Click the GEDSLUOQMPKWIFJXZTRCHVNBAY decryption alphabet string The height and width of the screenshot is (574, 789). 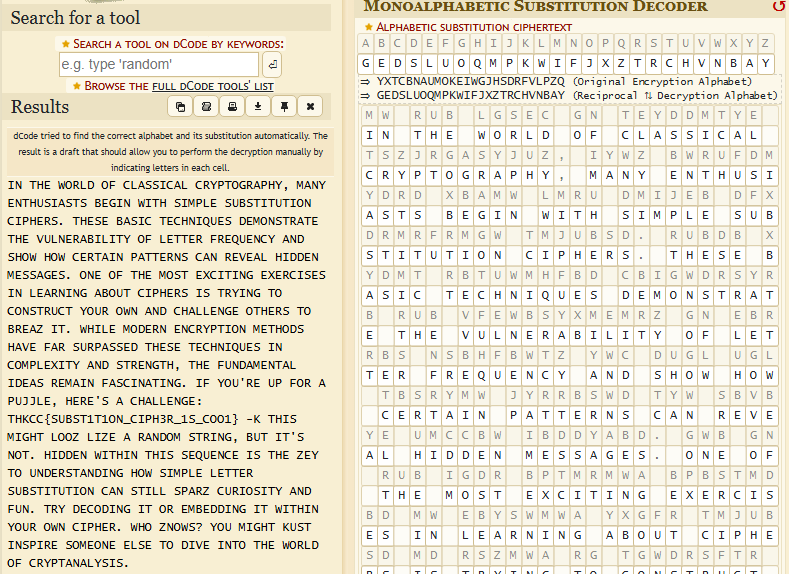click(x=470, y=95)
